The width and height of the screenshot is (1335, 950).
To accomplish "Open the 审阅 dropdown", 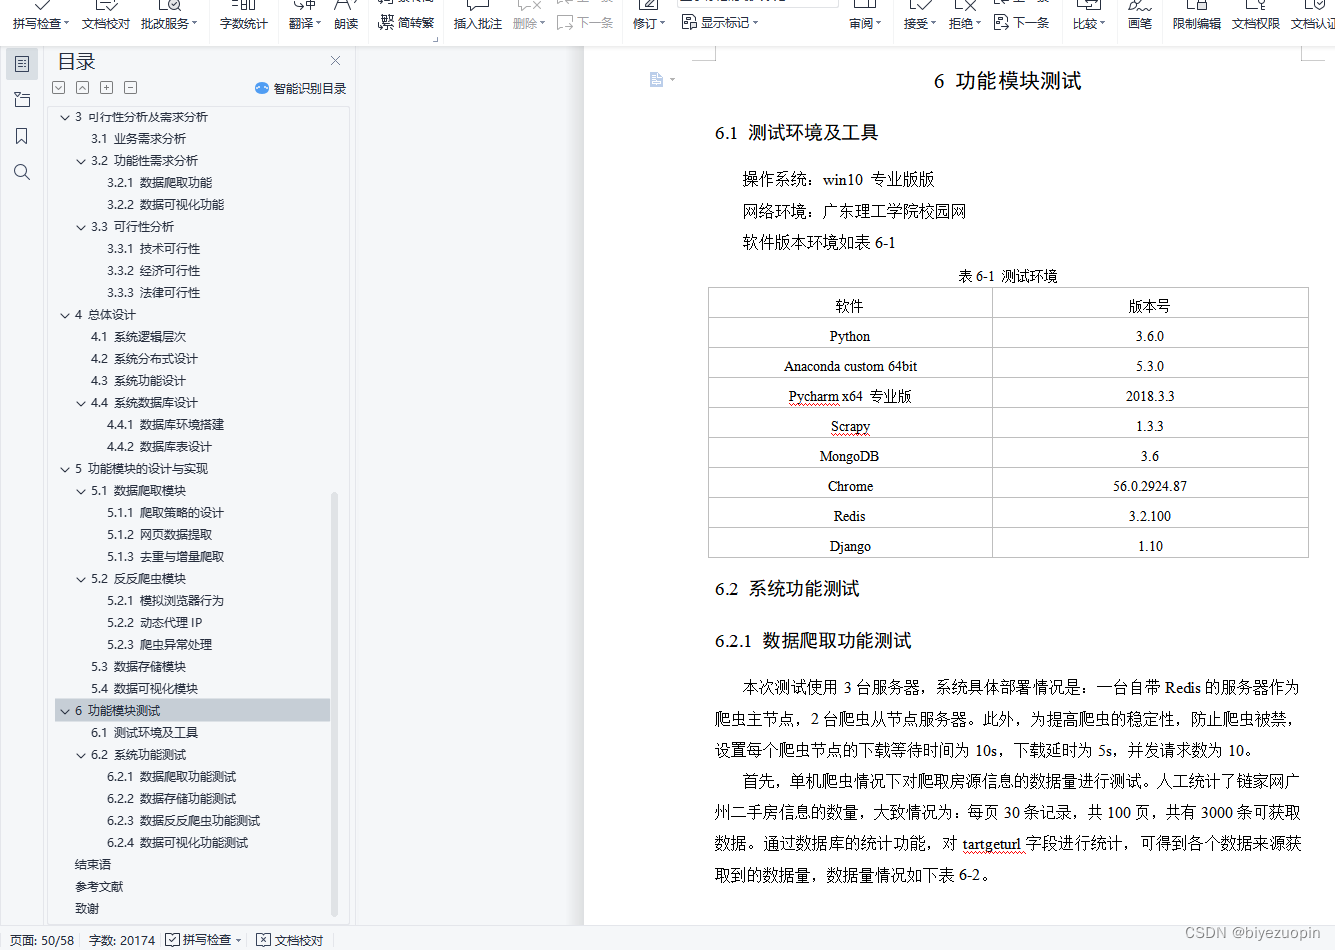I will (865, 23).
